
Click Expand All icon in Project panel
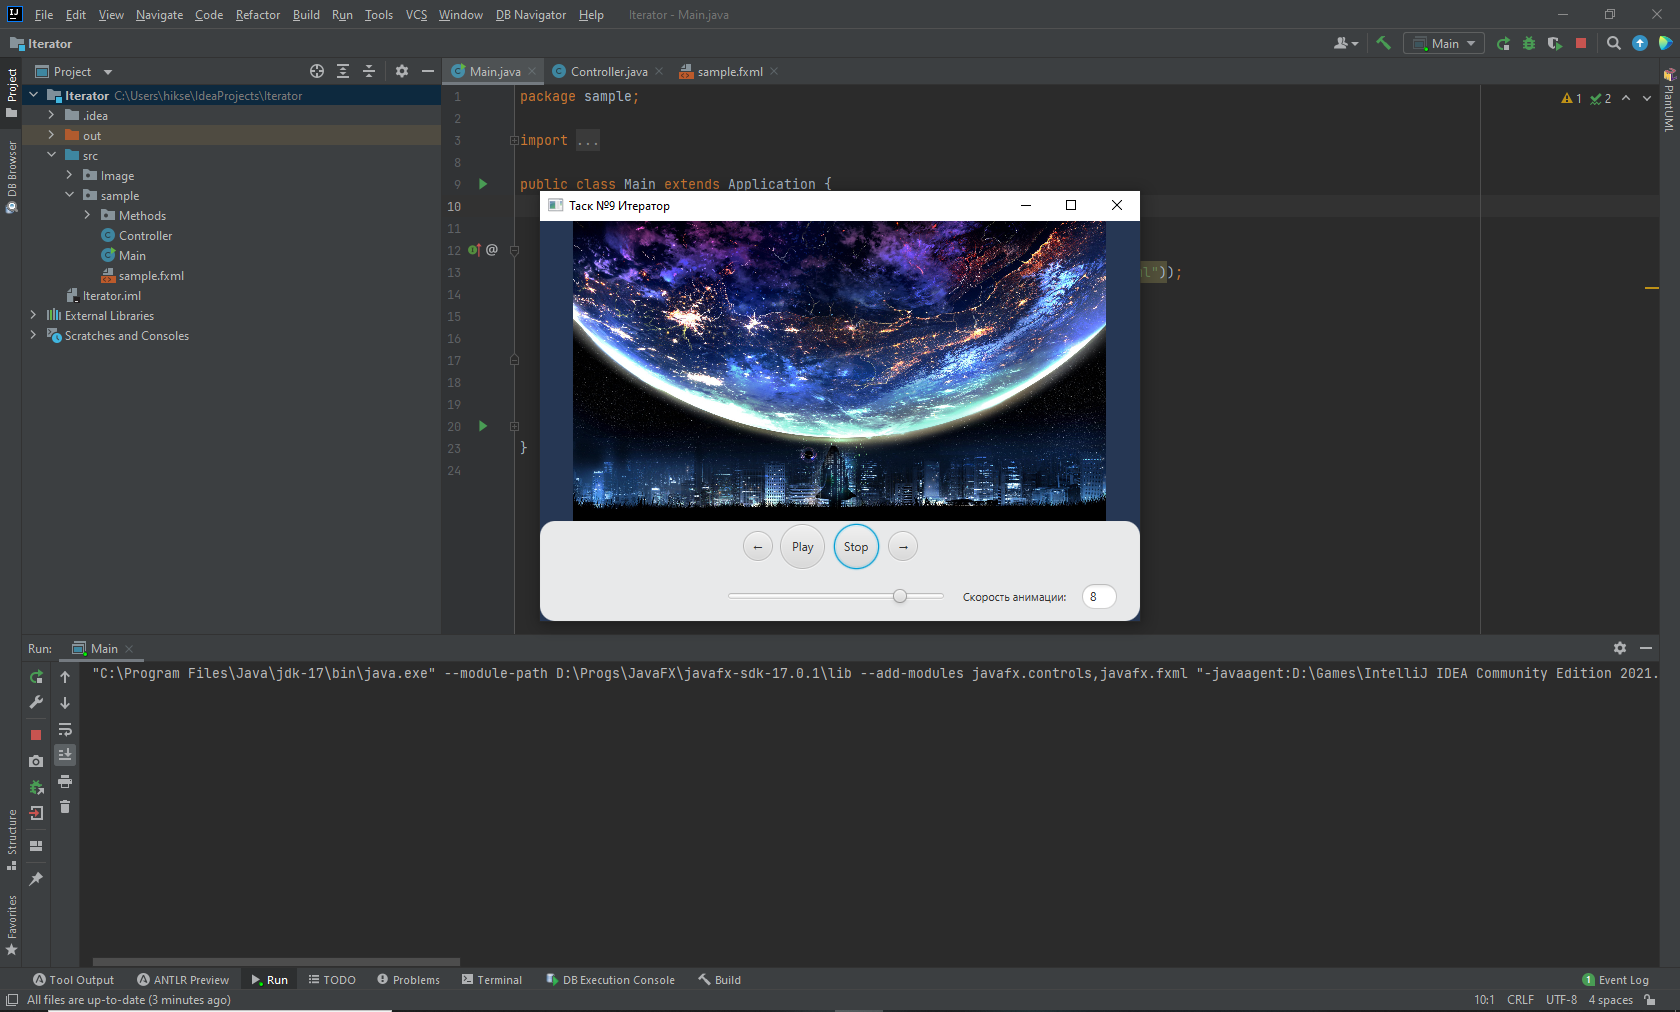click(x=343, y=71)
